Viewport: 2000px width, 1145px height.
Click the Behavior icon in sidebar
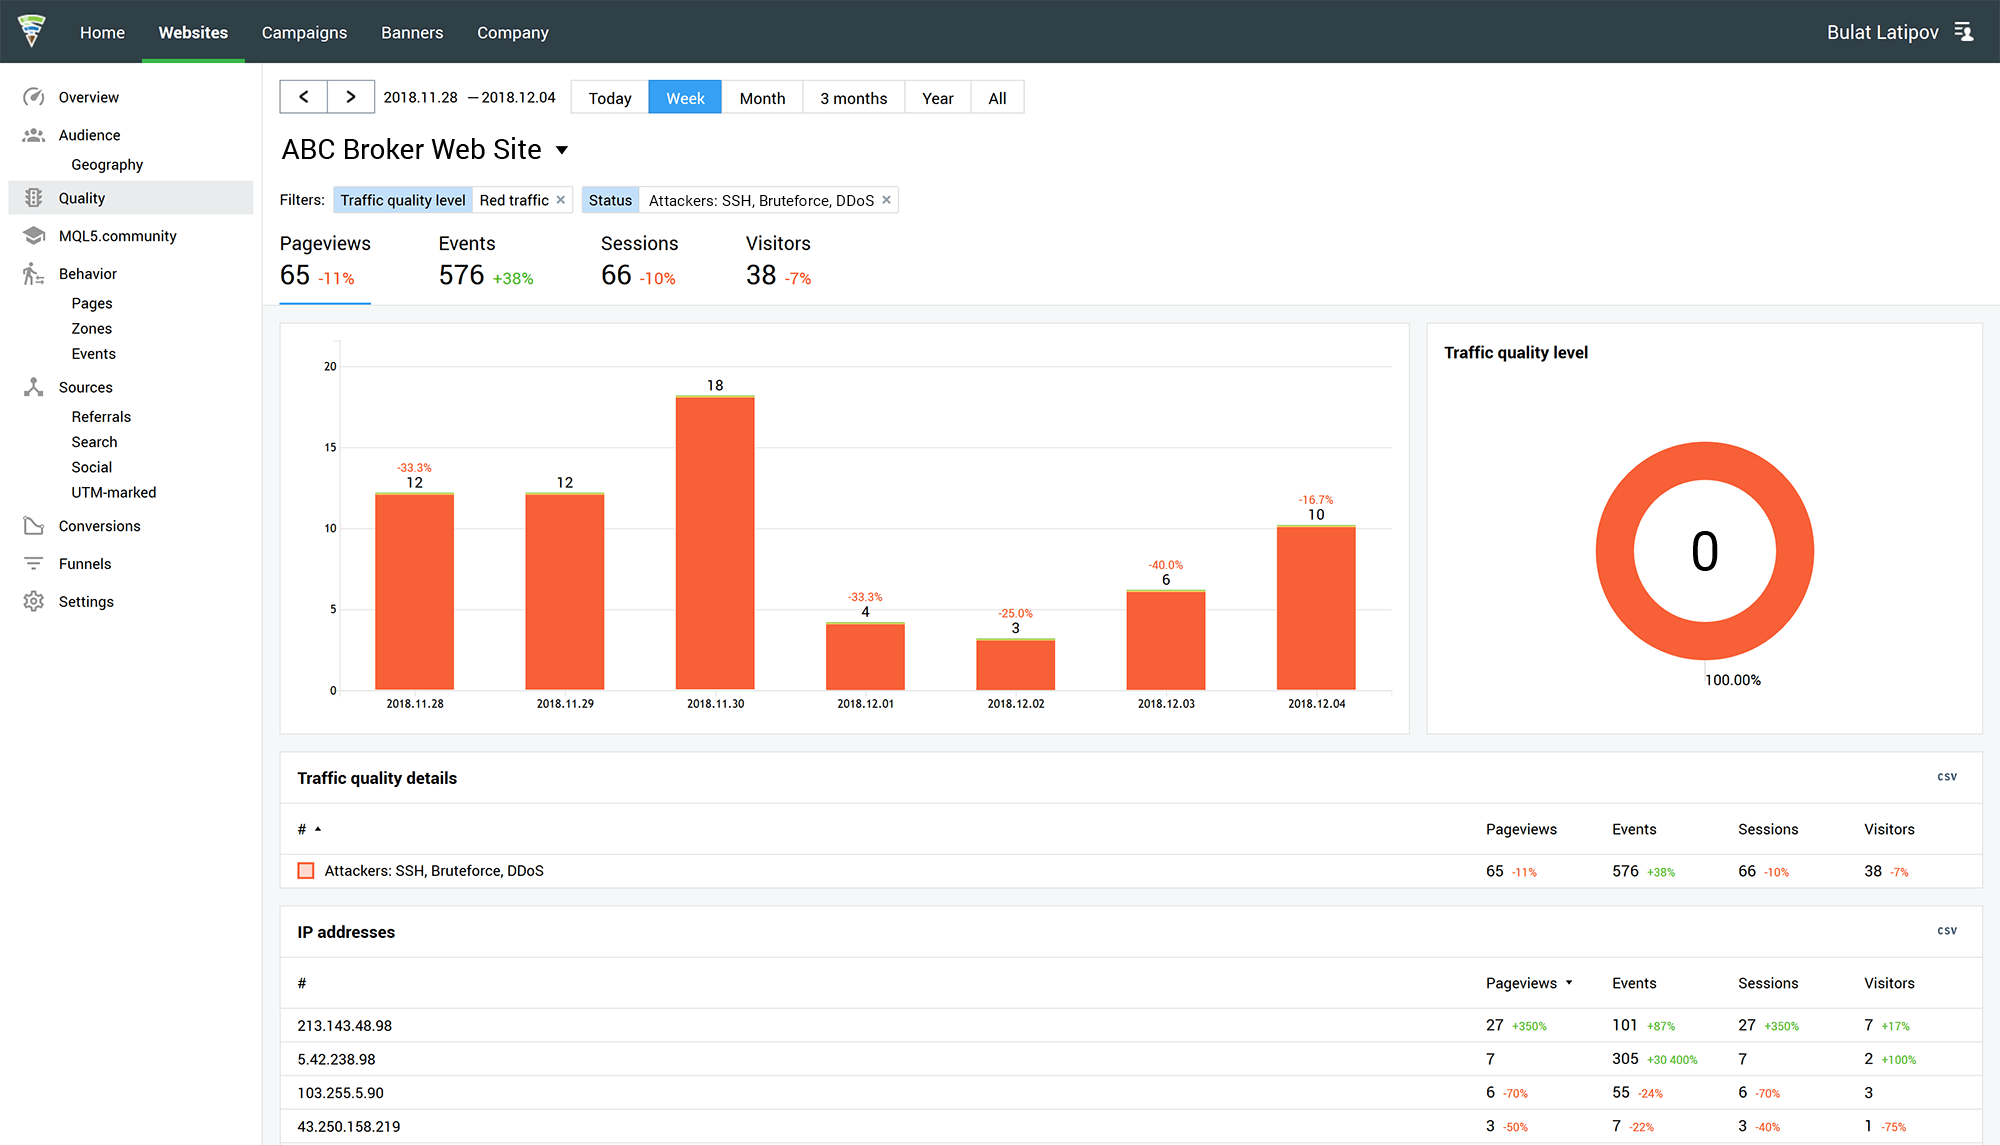(x=33, y=273)
